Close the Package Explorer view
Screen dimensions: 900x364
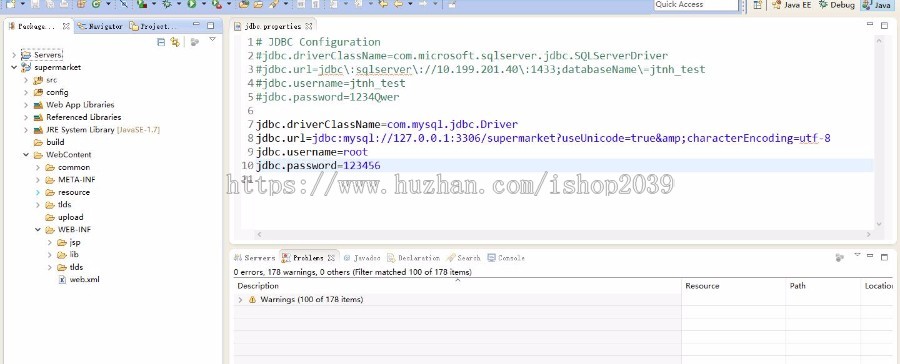[66, 26]
